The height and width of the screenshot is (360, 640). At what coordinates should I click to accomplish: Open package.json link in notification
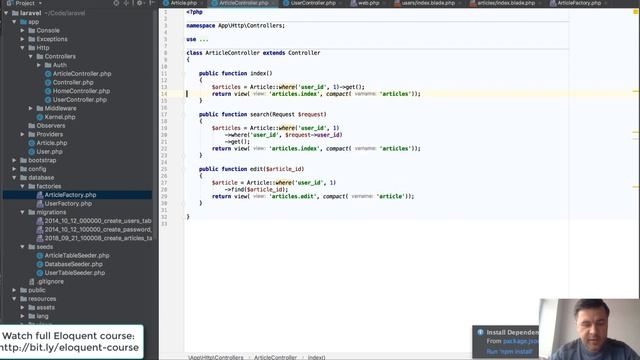521,341
